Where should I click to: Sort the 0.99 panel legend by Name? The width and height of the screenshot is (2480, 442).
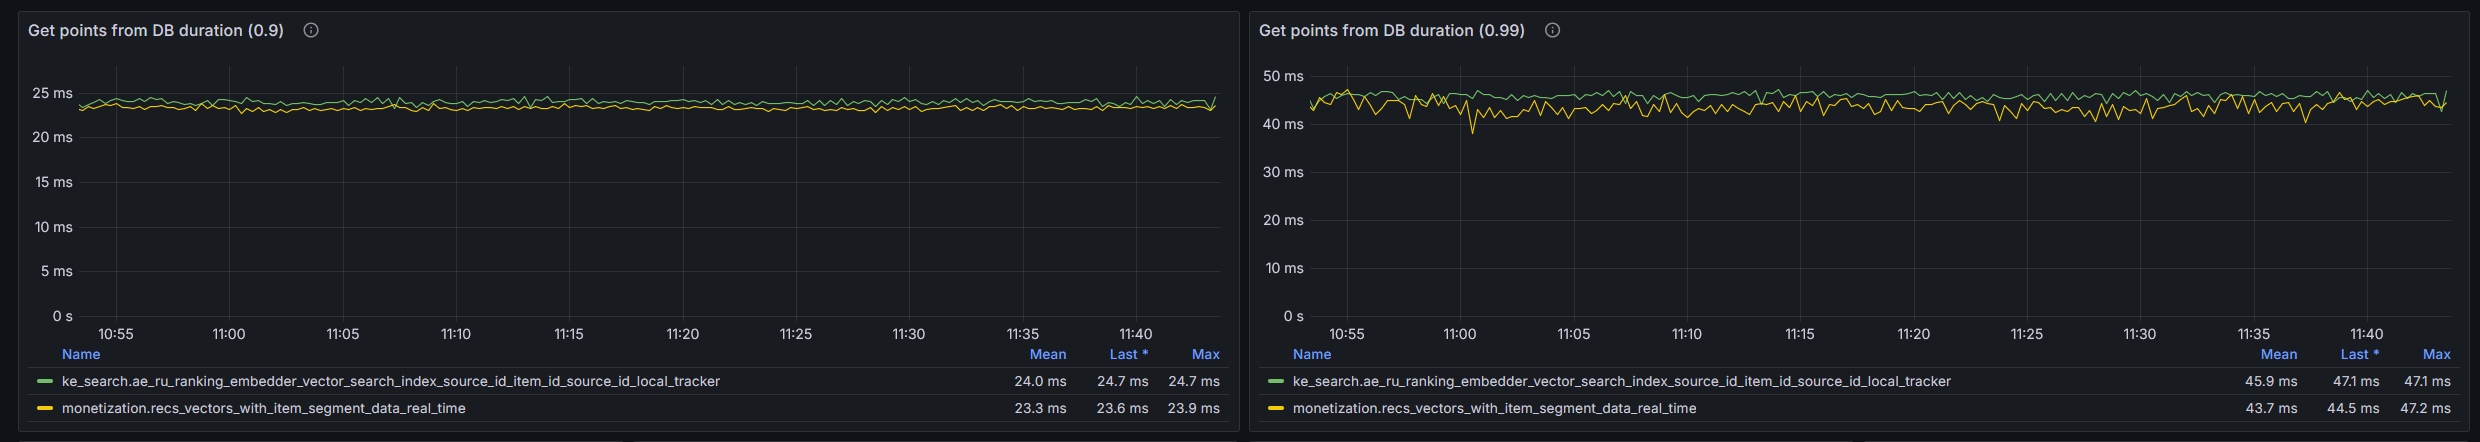(x=1311, y=354)
